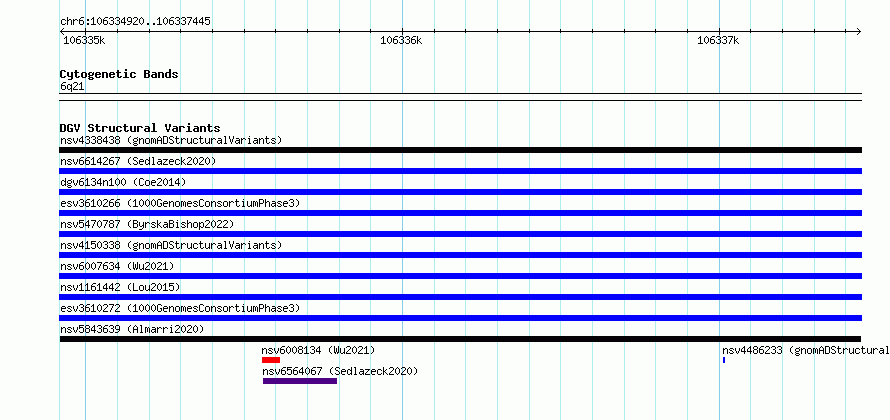Click the blue bar below esv3610272
The width and height of the screenshot is (890, 420).
[x=460, y=318]
